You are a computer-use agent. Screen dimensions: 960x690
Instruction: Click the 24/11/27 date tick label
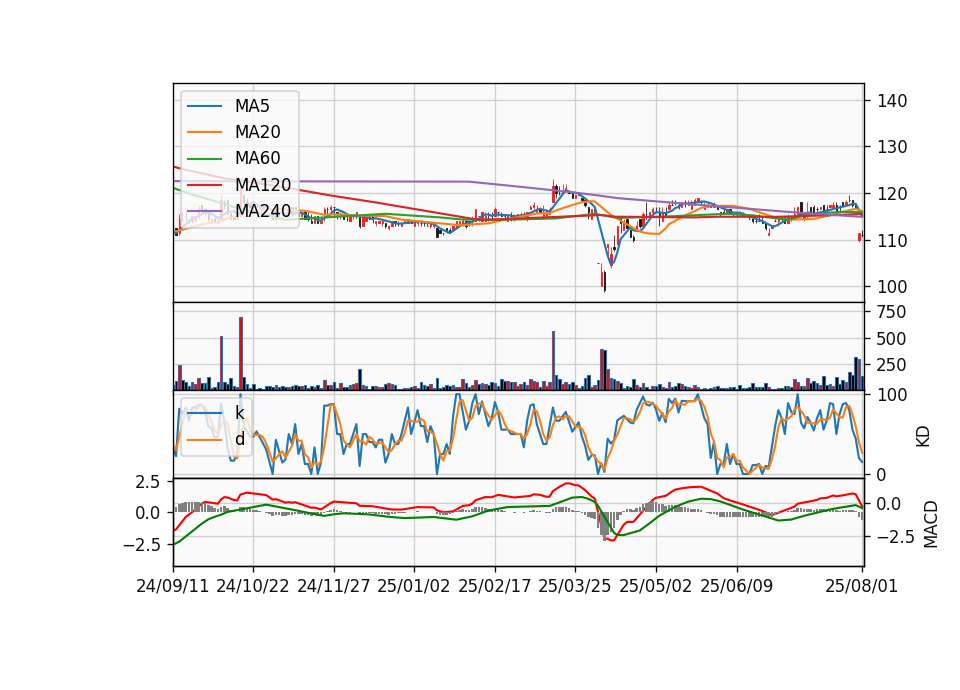[x=334, y=586]
